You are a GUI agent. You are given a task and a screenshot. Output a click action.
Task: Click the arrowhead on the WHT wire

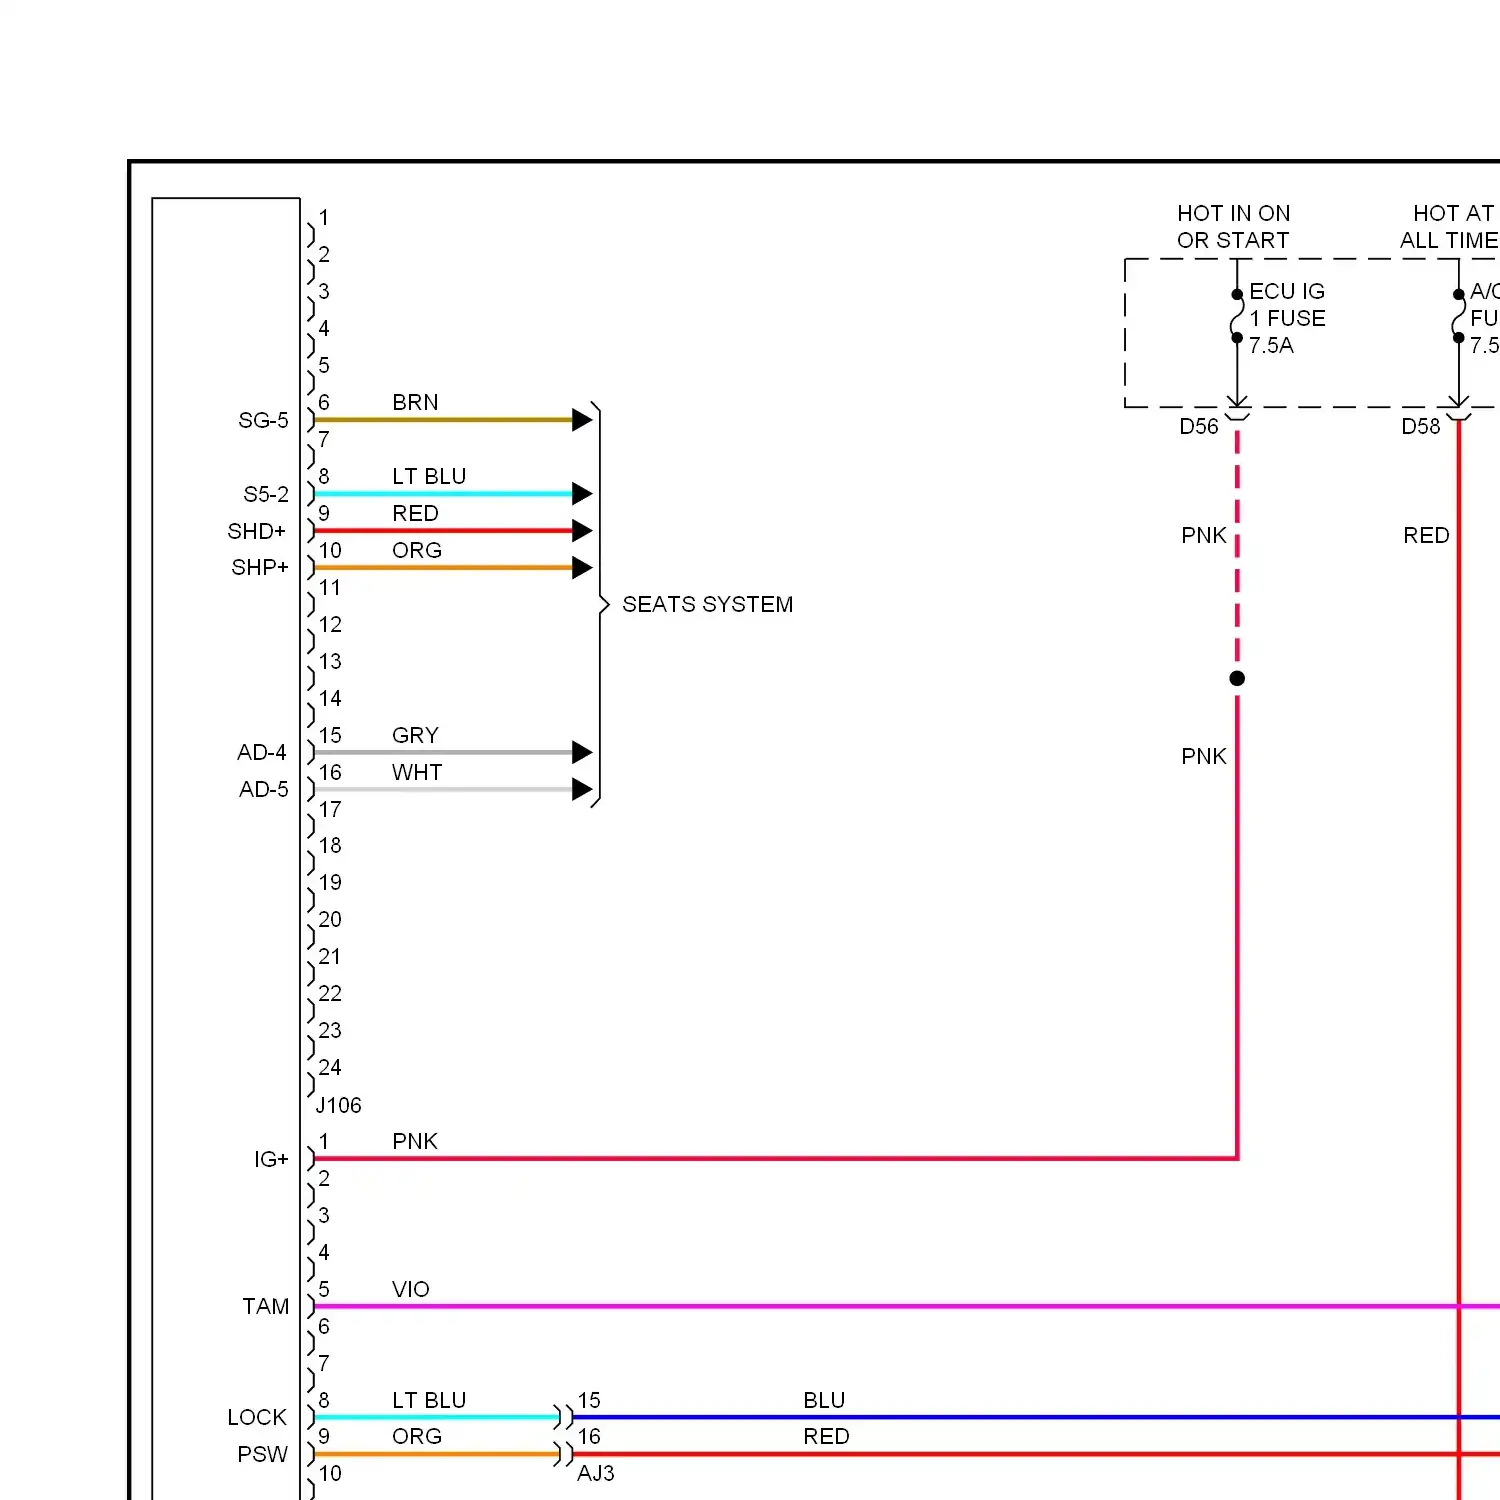point(582,789)
